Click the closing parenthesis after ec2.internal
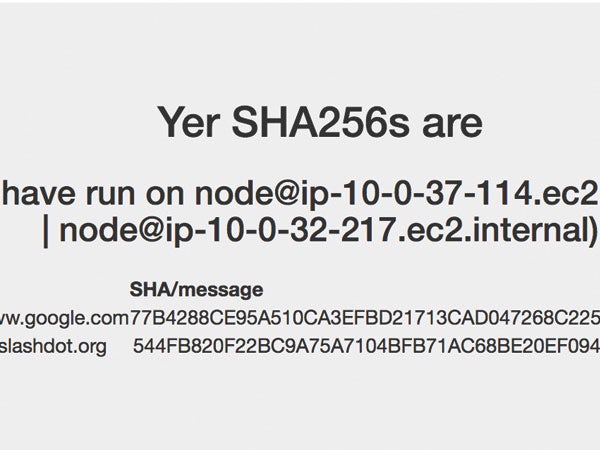The width and height of the screenshot is (600, 450). [x=594, y=232]
